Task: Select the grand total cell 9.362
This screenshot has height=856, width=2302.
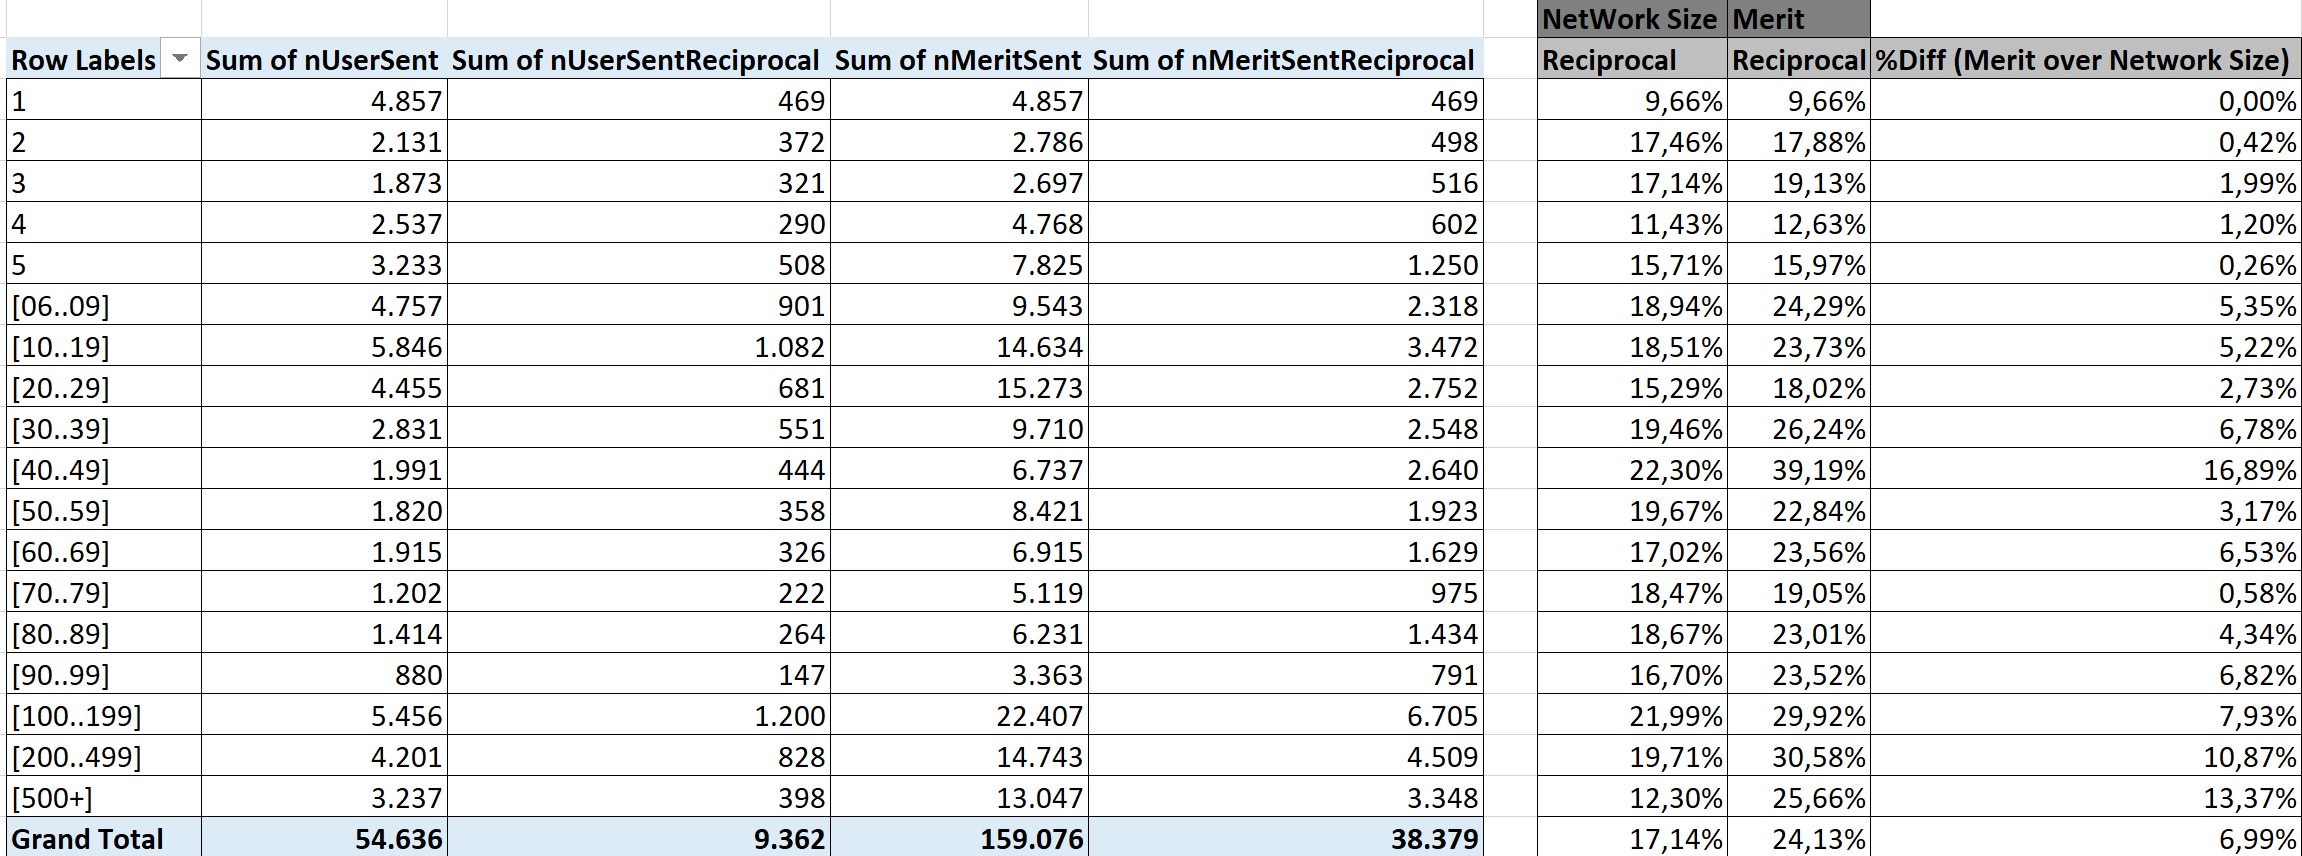Action: [x=638, y=838]
